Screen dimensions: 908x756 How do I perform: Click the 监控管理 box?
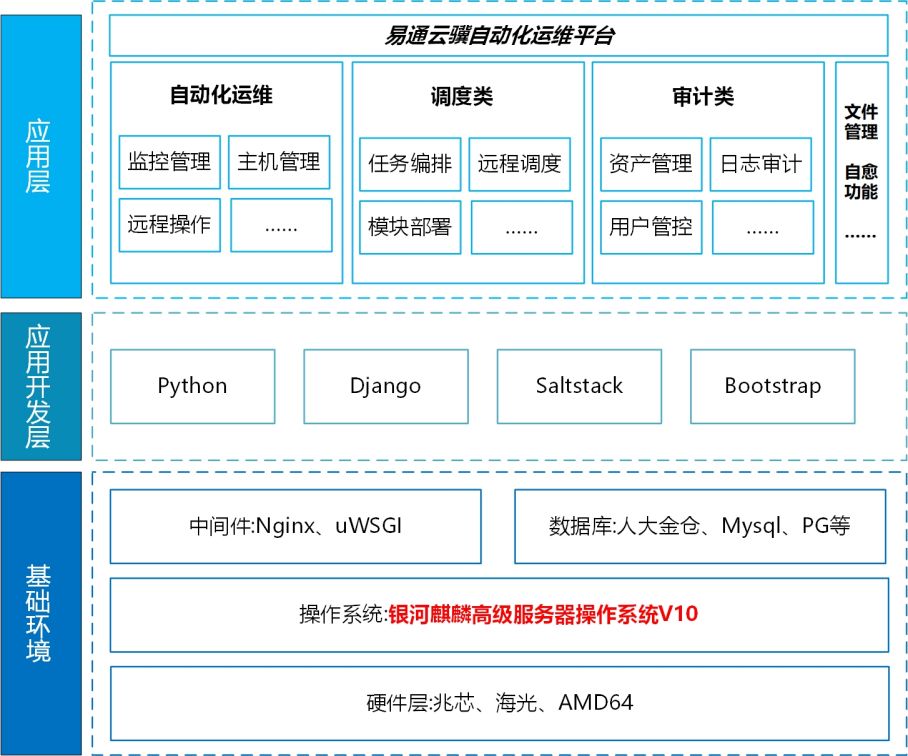click(x=170, y=162)
